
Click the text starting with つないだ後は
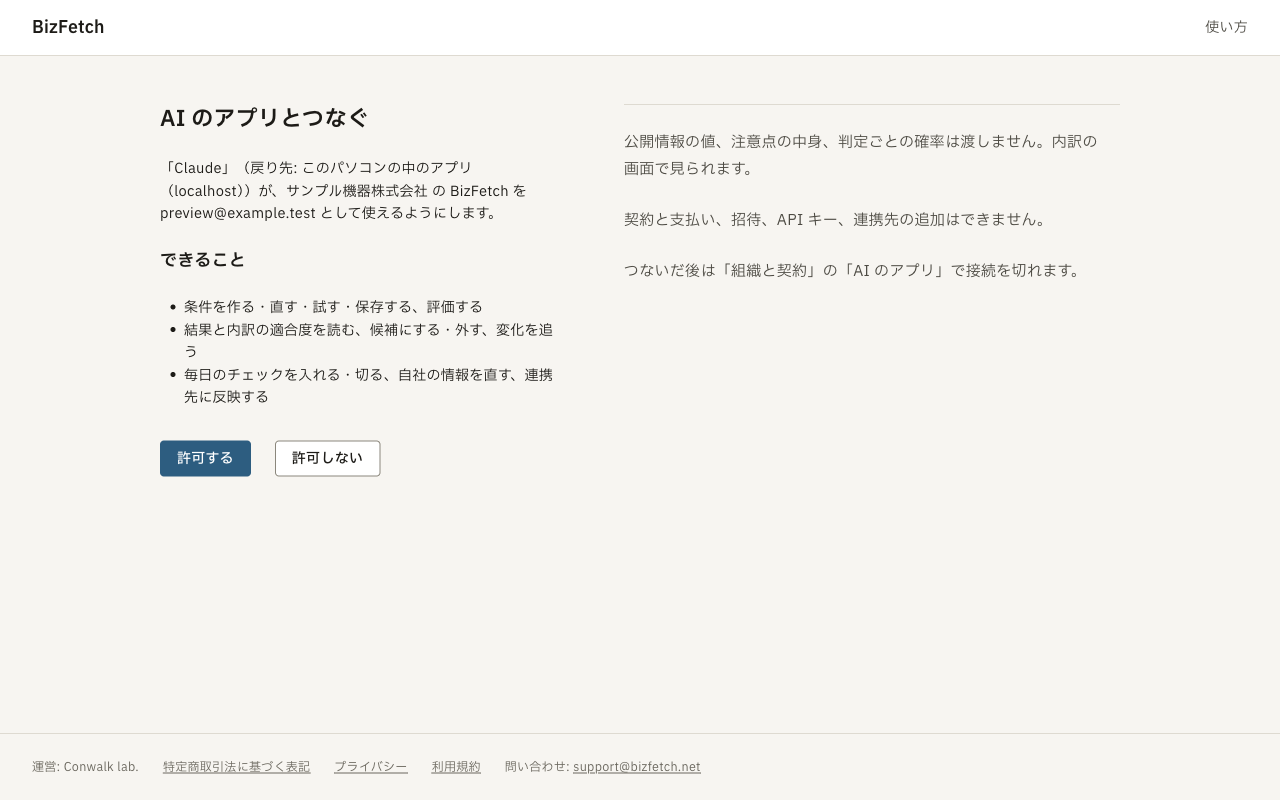click(x=855, y=270)
